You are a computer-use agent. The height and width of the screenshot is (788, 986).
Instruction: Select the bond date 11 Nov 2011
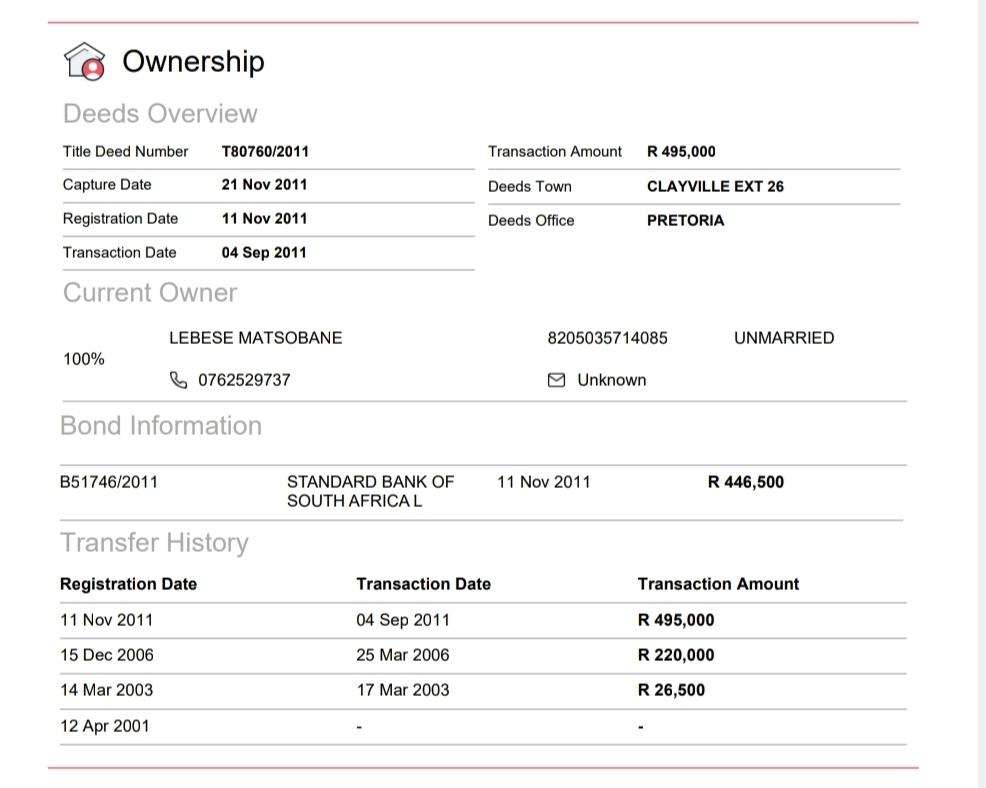point(544,482)
